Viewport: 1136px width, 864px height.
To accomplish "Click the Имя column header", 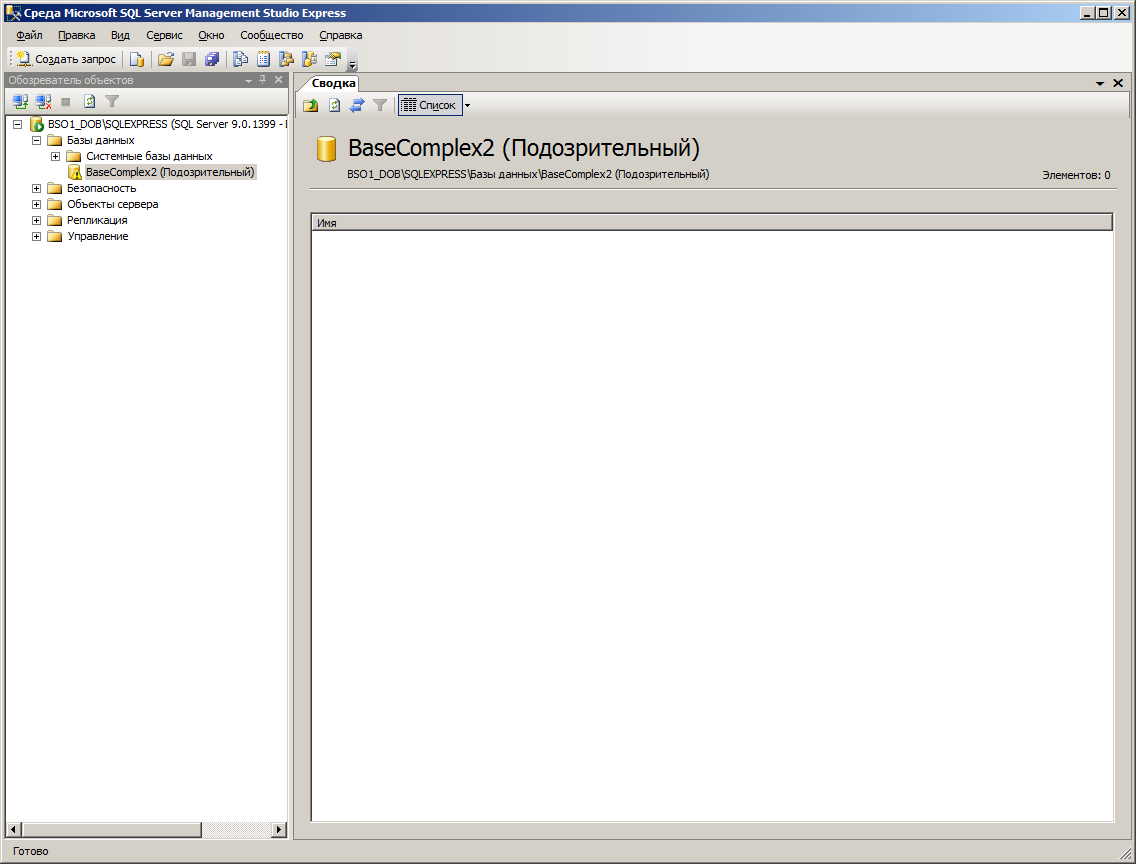I will tap(711, 223).
